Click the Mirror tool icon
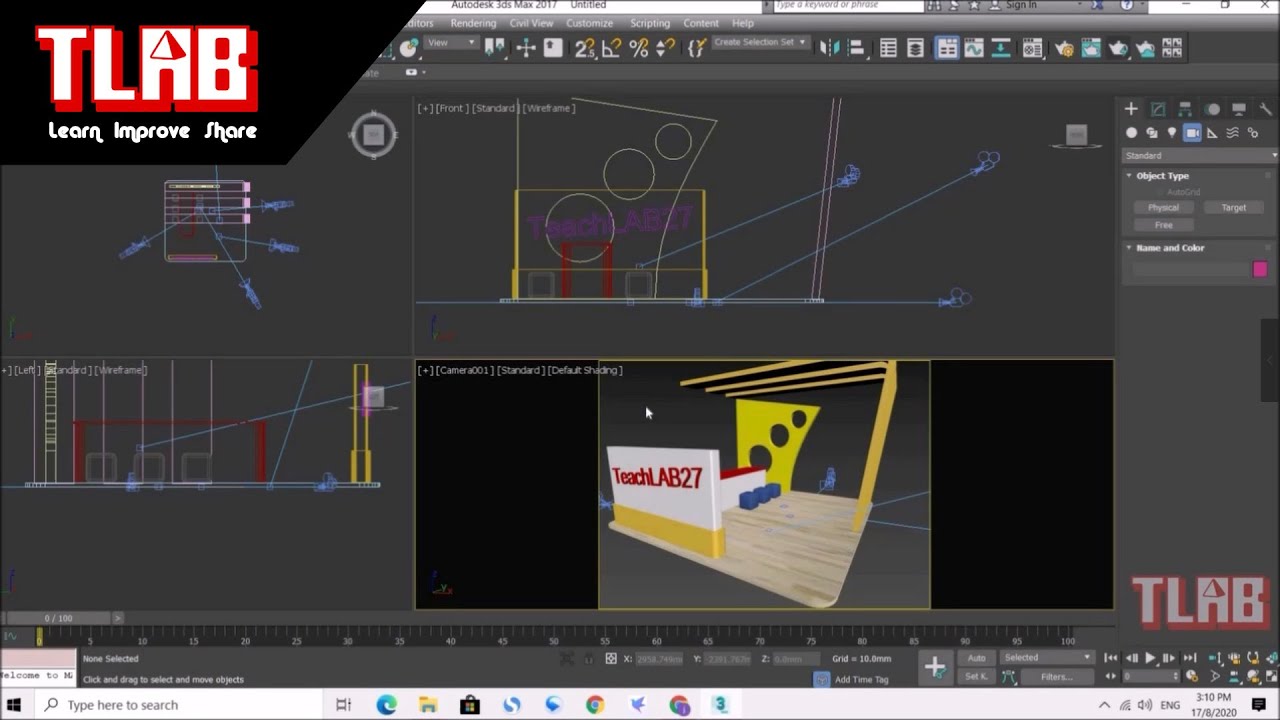 (x=830, y=48)
